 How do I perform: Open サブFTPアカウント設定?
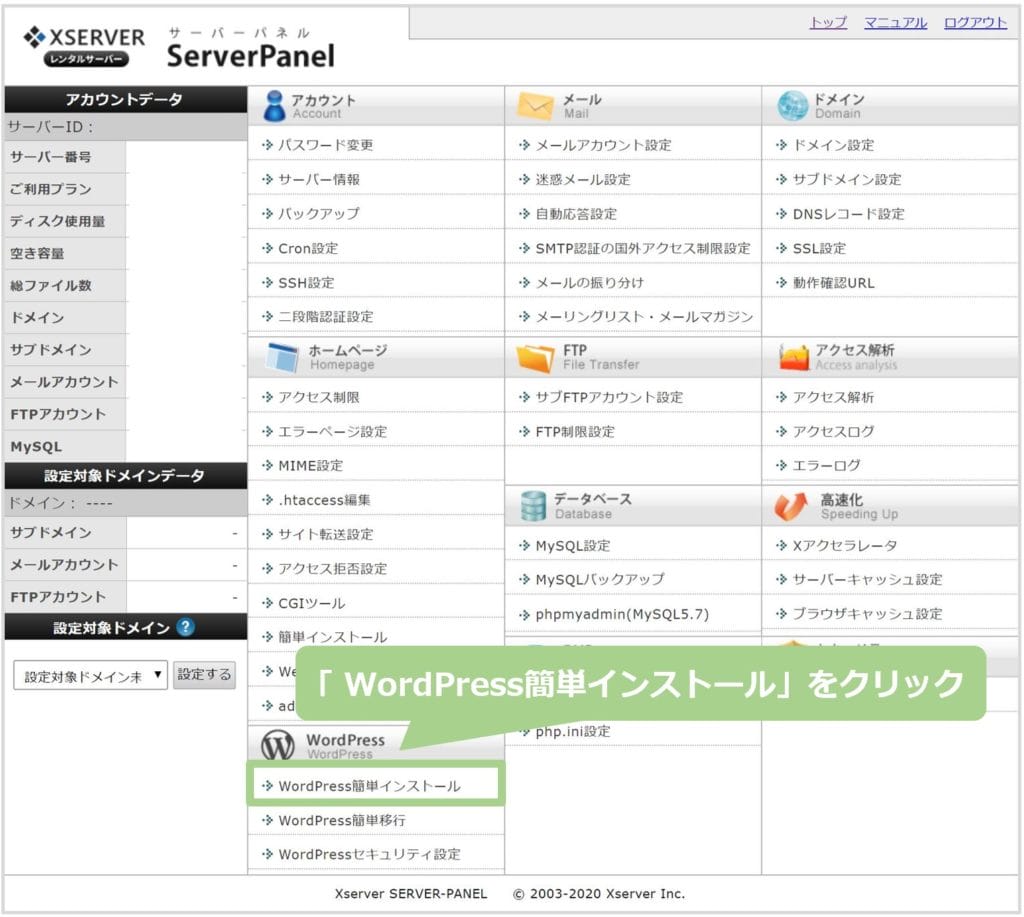coord(609,397)
